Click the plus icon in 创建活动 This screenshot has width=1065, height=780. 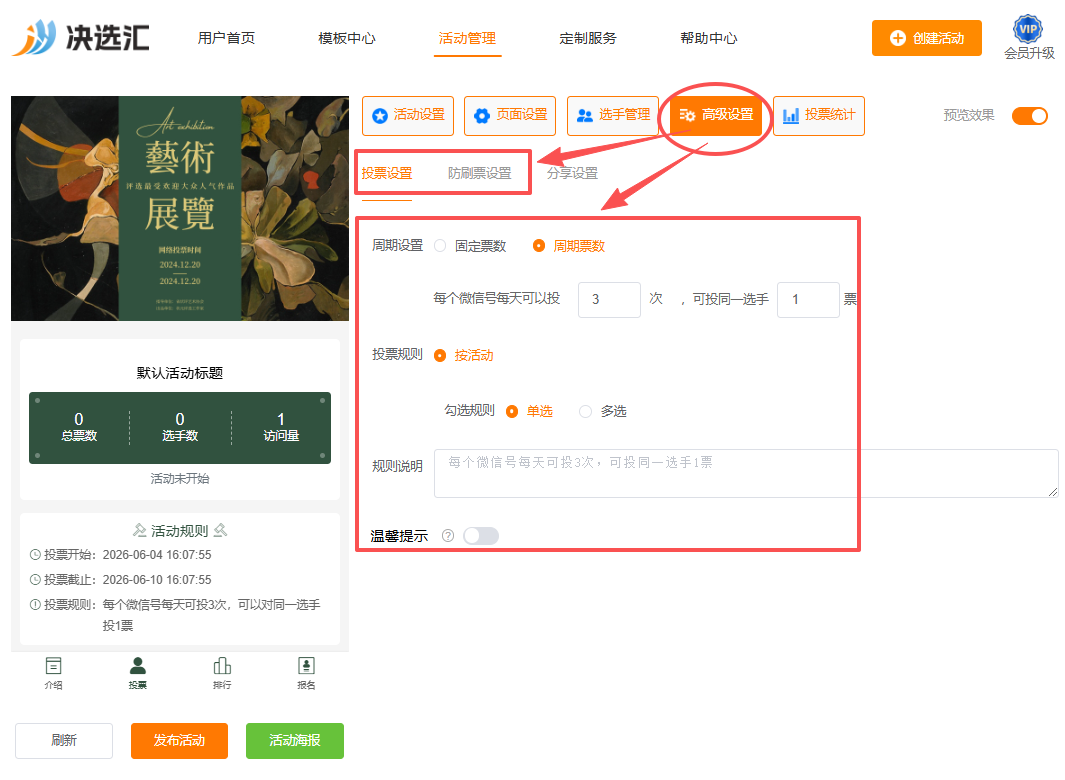click(x=897, y=38)
